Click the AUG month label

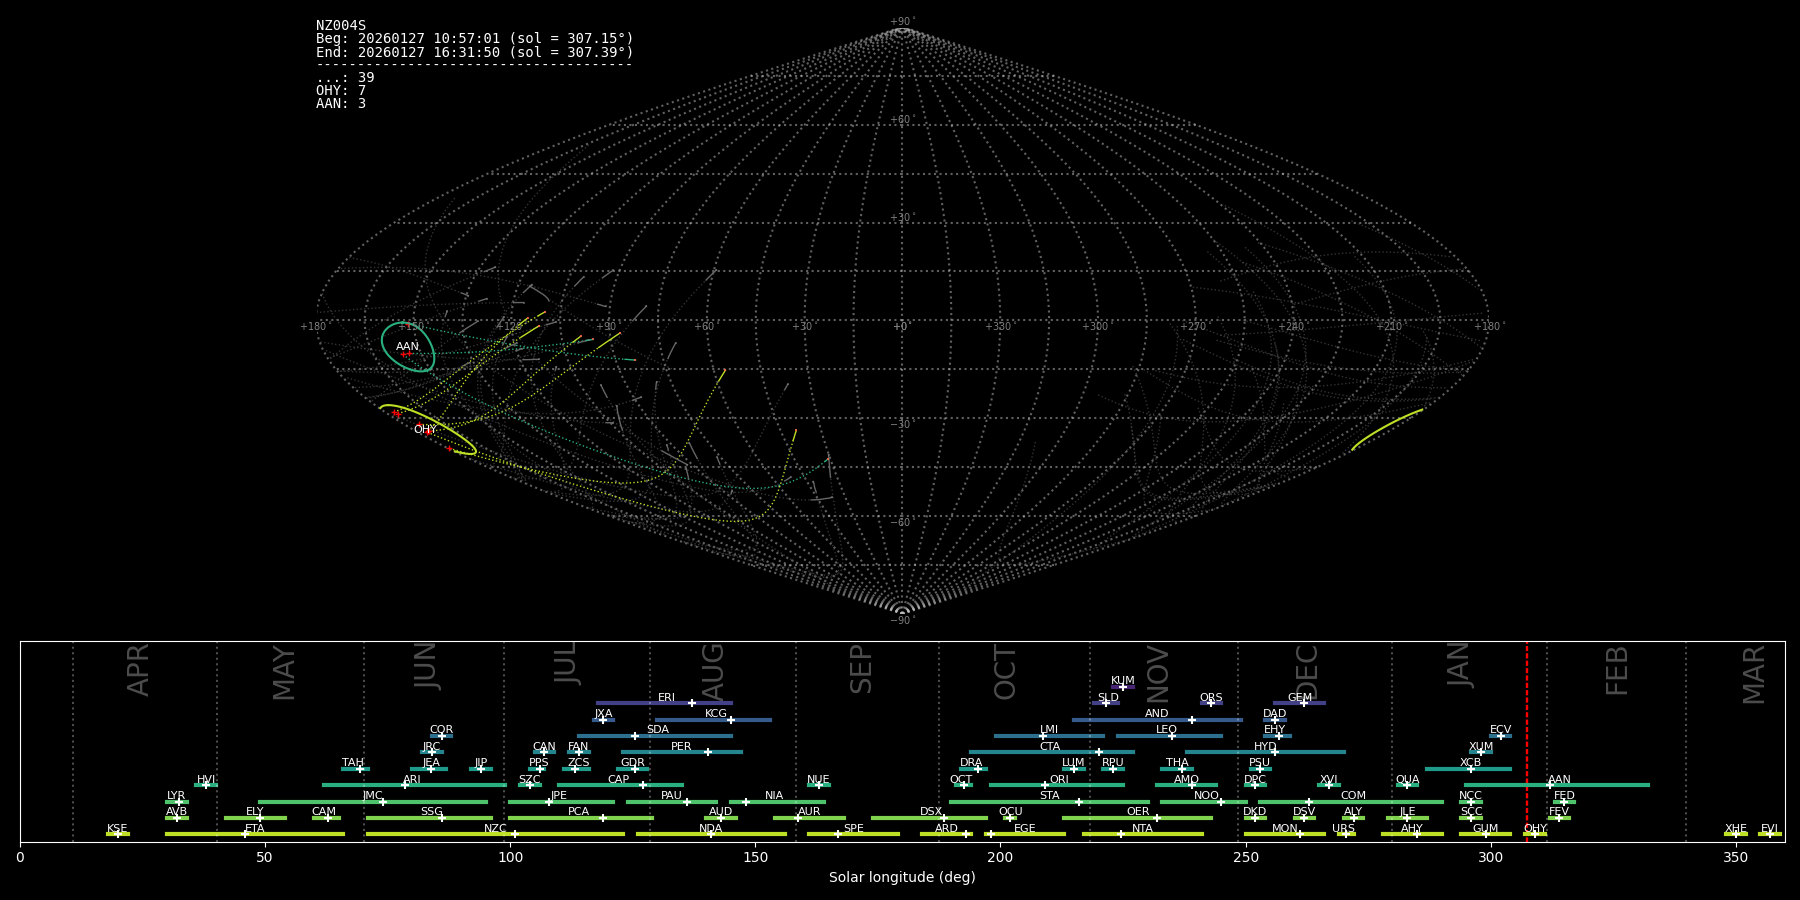tap(713, 672)
